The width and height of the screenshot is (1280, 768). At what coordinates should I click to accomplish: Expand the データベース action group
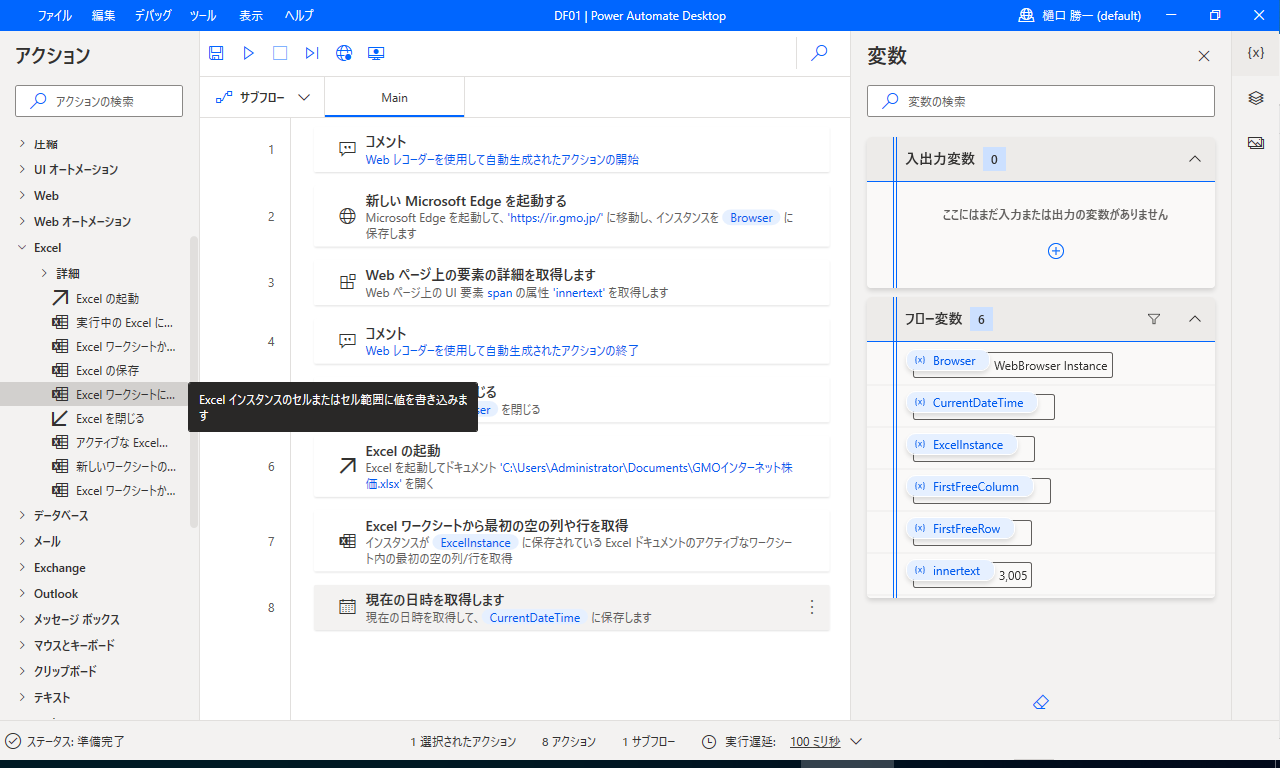pyautogui.click(x=22, y=516)
